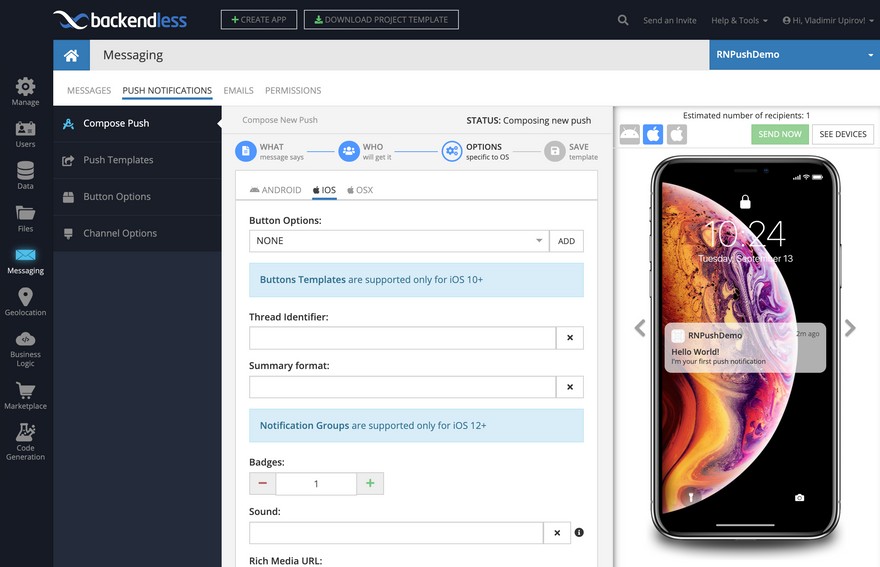This screenshot has width=880, height=567.
Task: Click the Sound field info icon
Action: click(579, 533)
